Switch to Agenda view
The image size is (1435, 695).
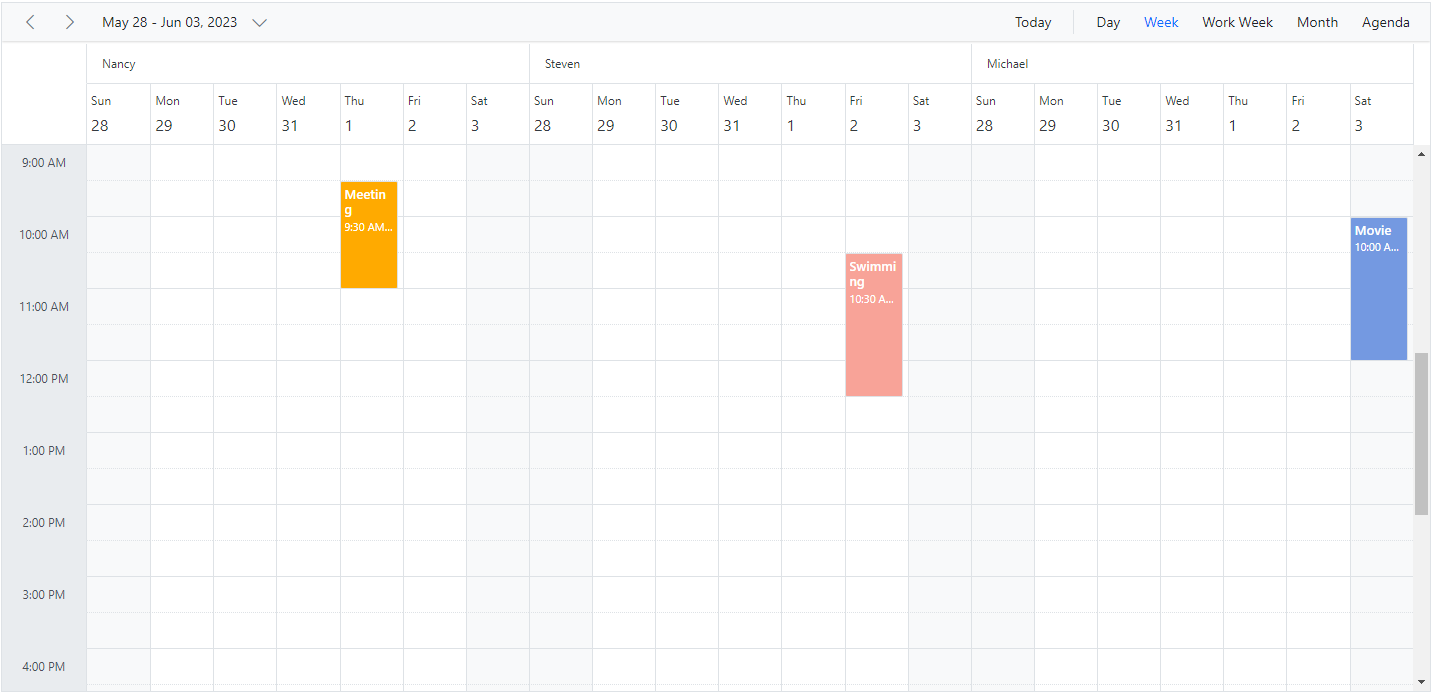tap(1385, 22)
